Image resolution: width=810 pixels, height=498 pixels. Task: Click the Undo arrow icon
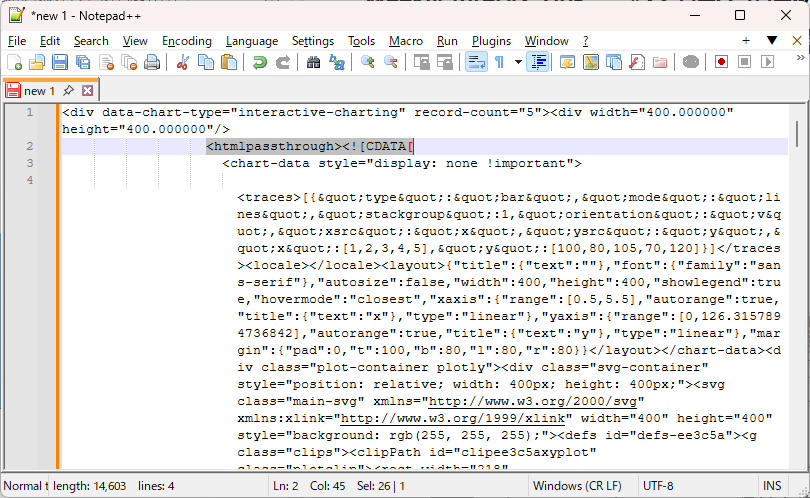260,62
